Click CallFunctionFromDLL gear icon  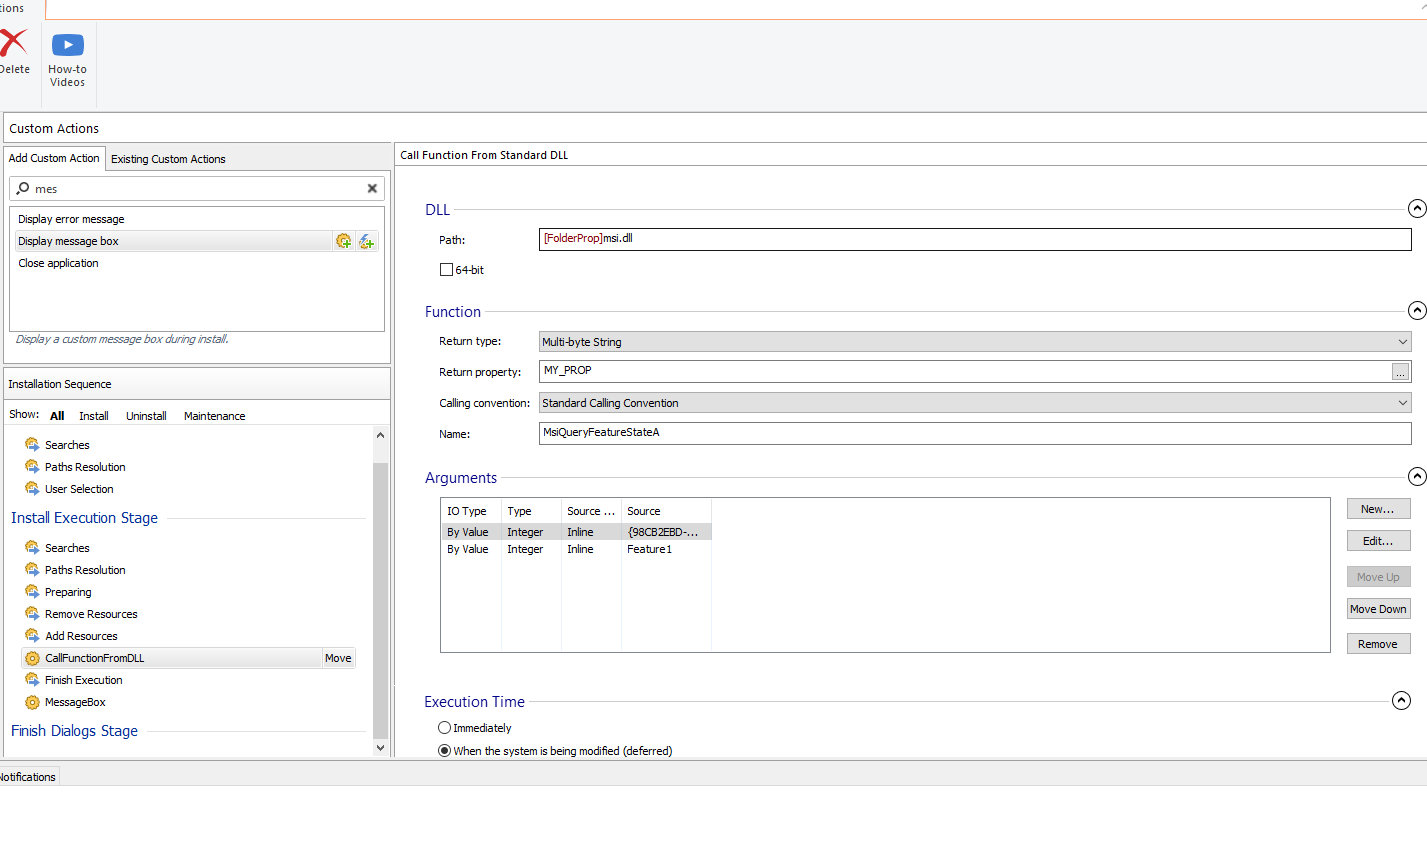(32, 658)
